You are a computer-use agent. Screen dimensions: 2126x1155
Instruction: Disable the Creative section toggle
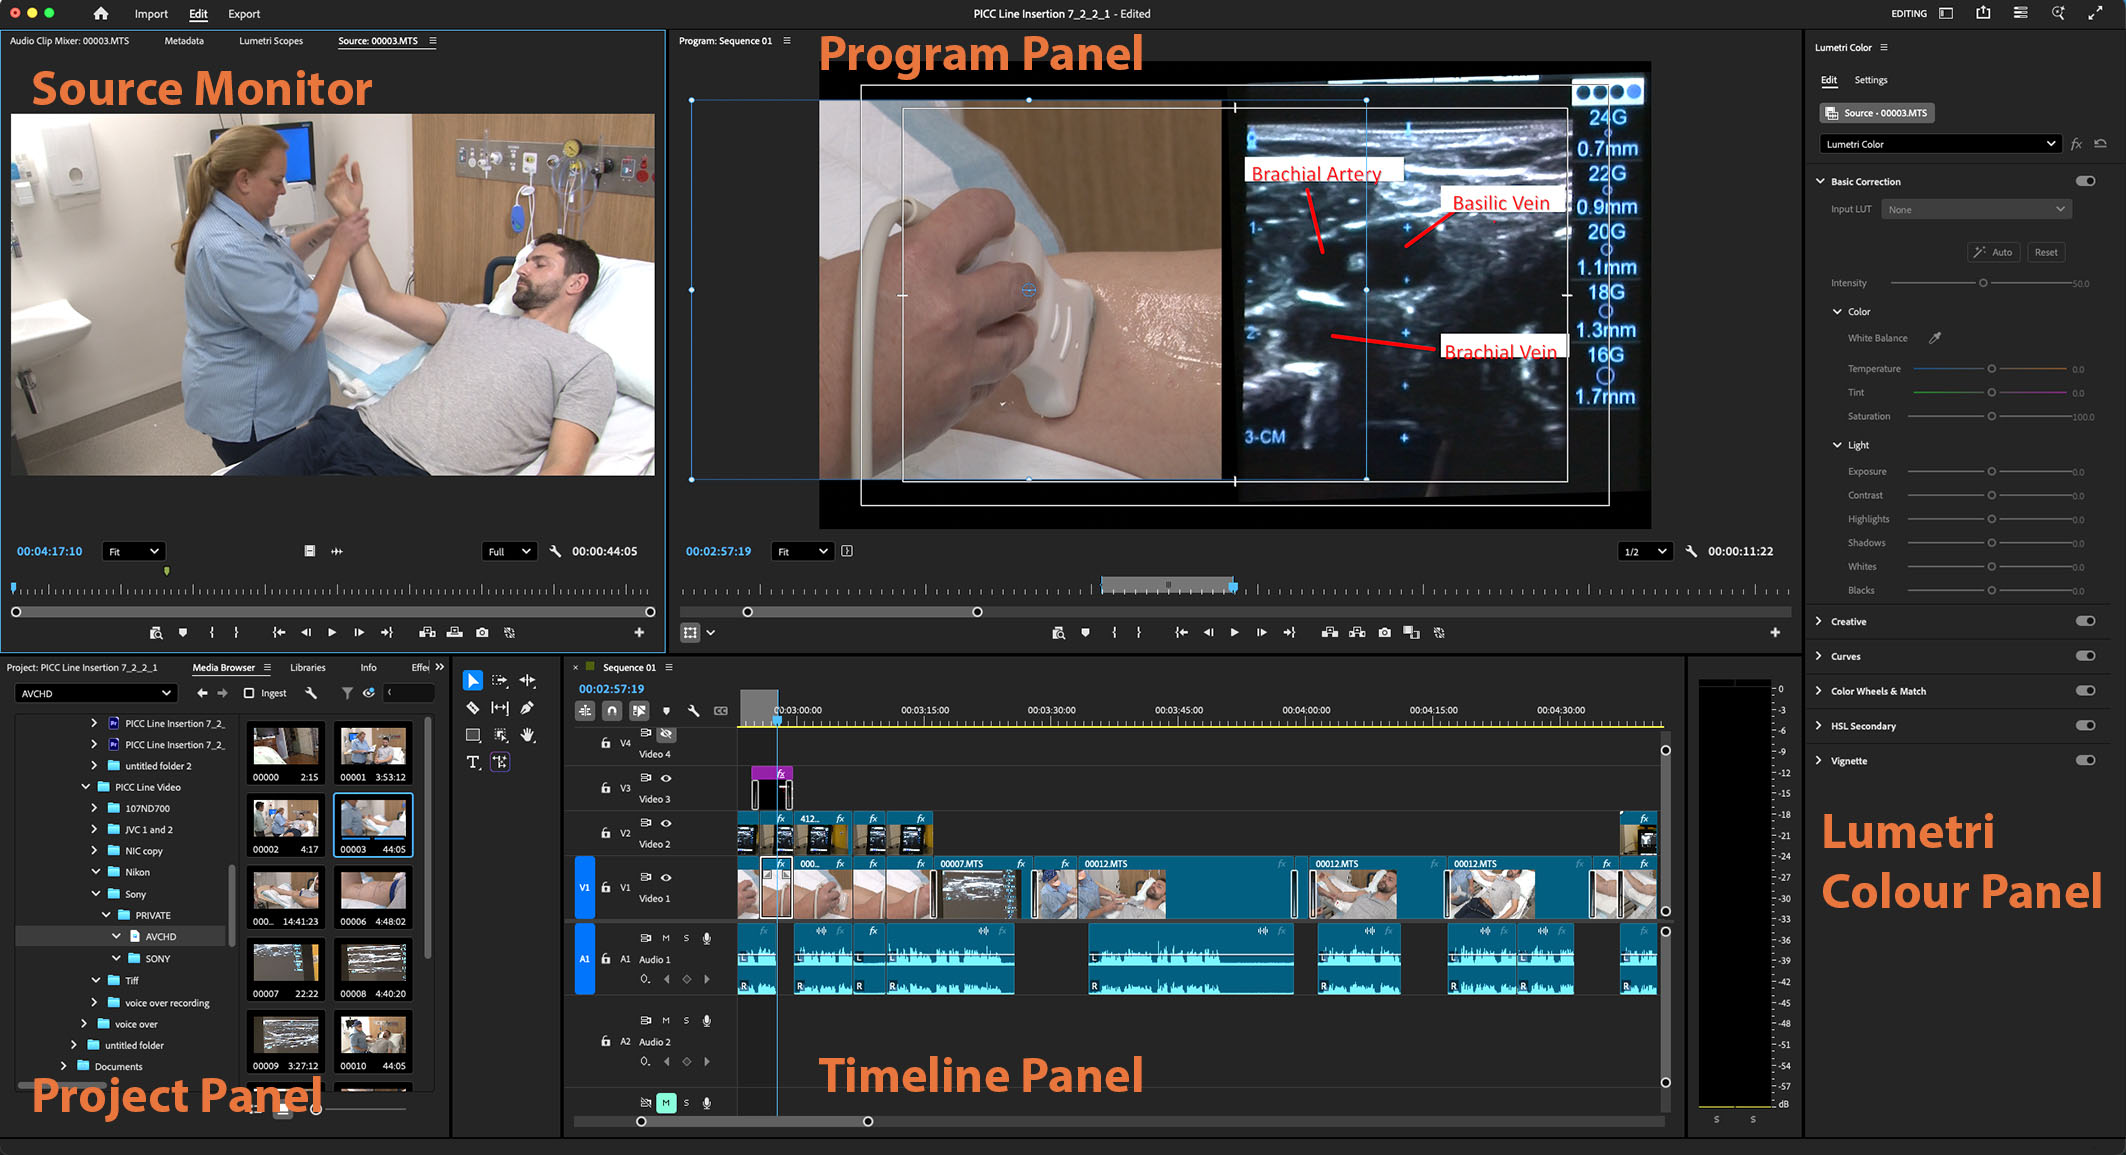point(2085,621)
